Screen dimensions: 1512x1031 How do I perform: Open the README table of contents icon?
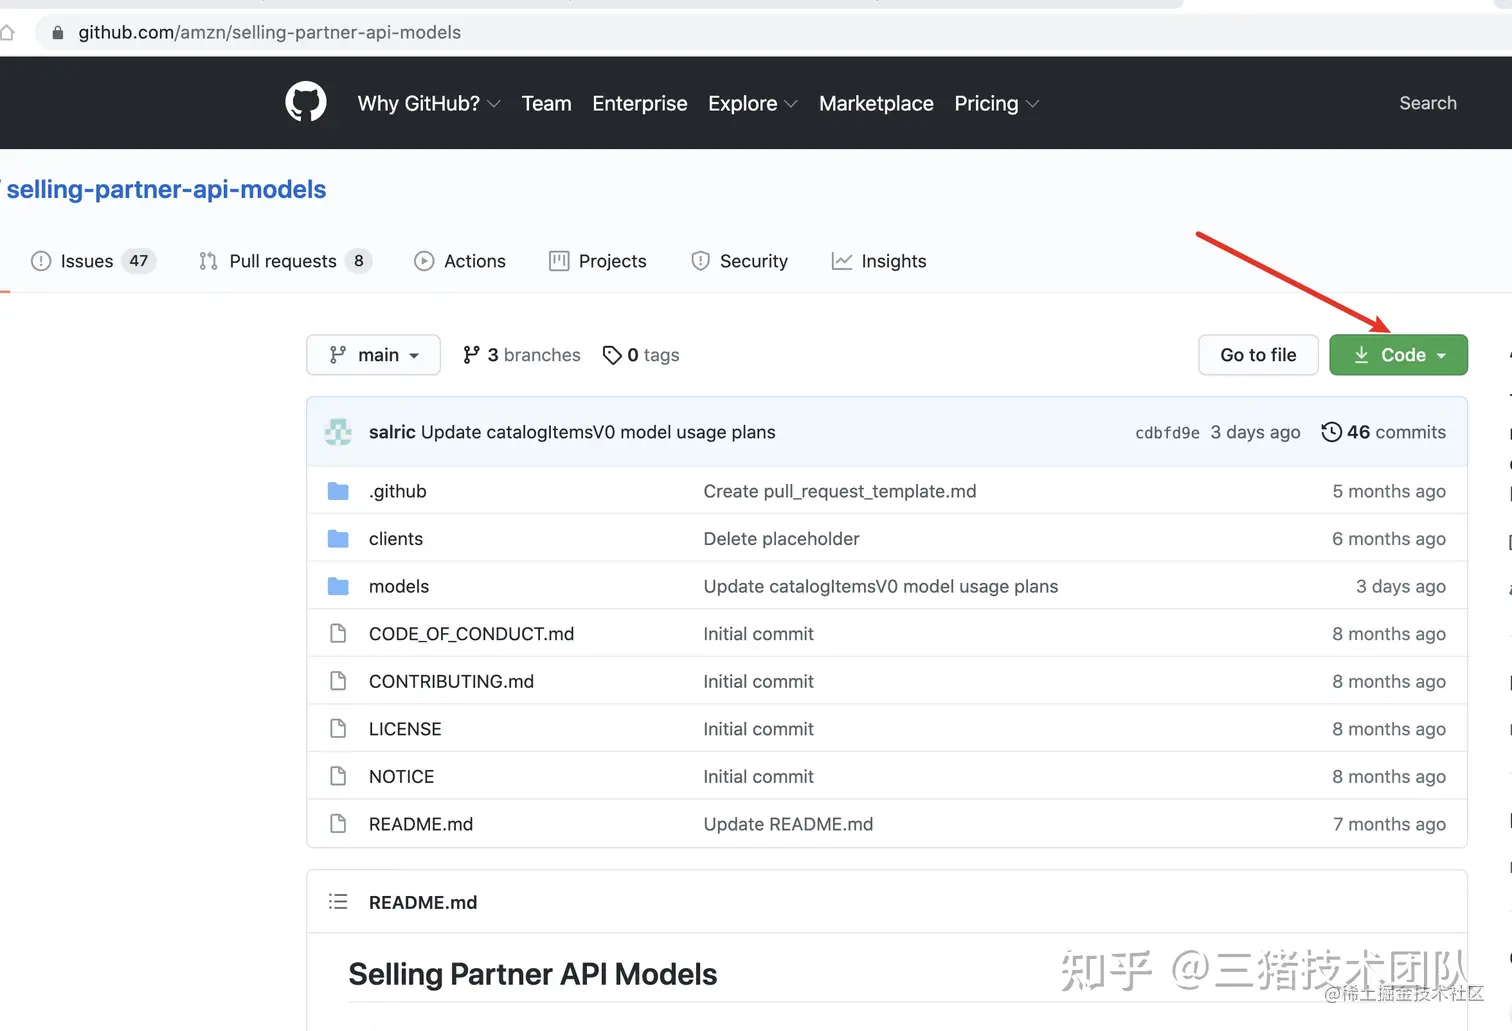click(338, 902)
